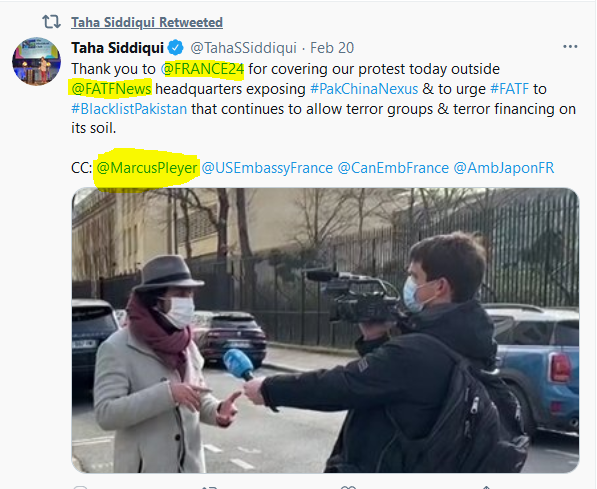Click the retweet arrows icon above the tweet
The image size is (597, 489).
[x=51, y=22]
